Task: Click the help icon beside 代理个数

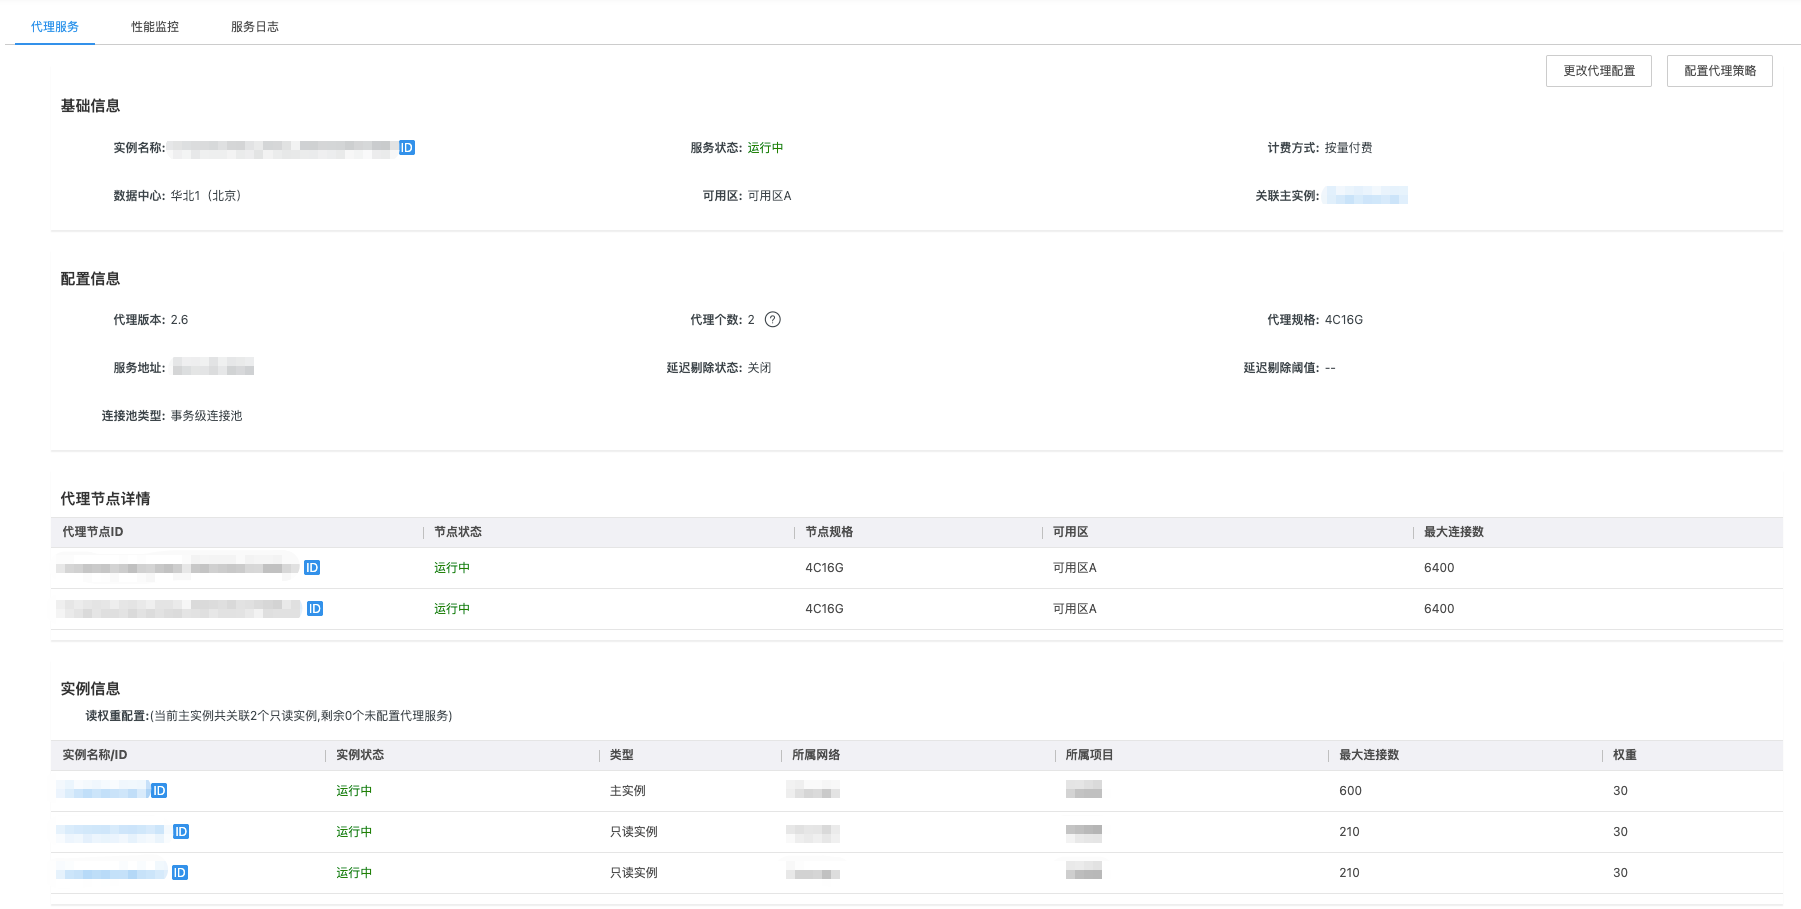Action: (x=772, y=320)
